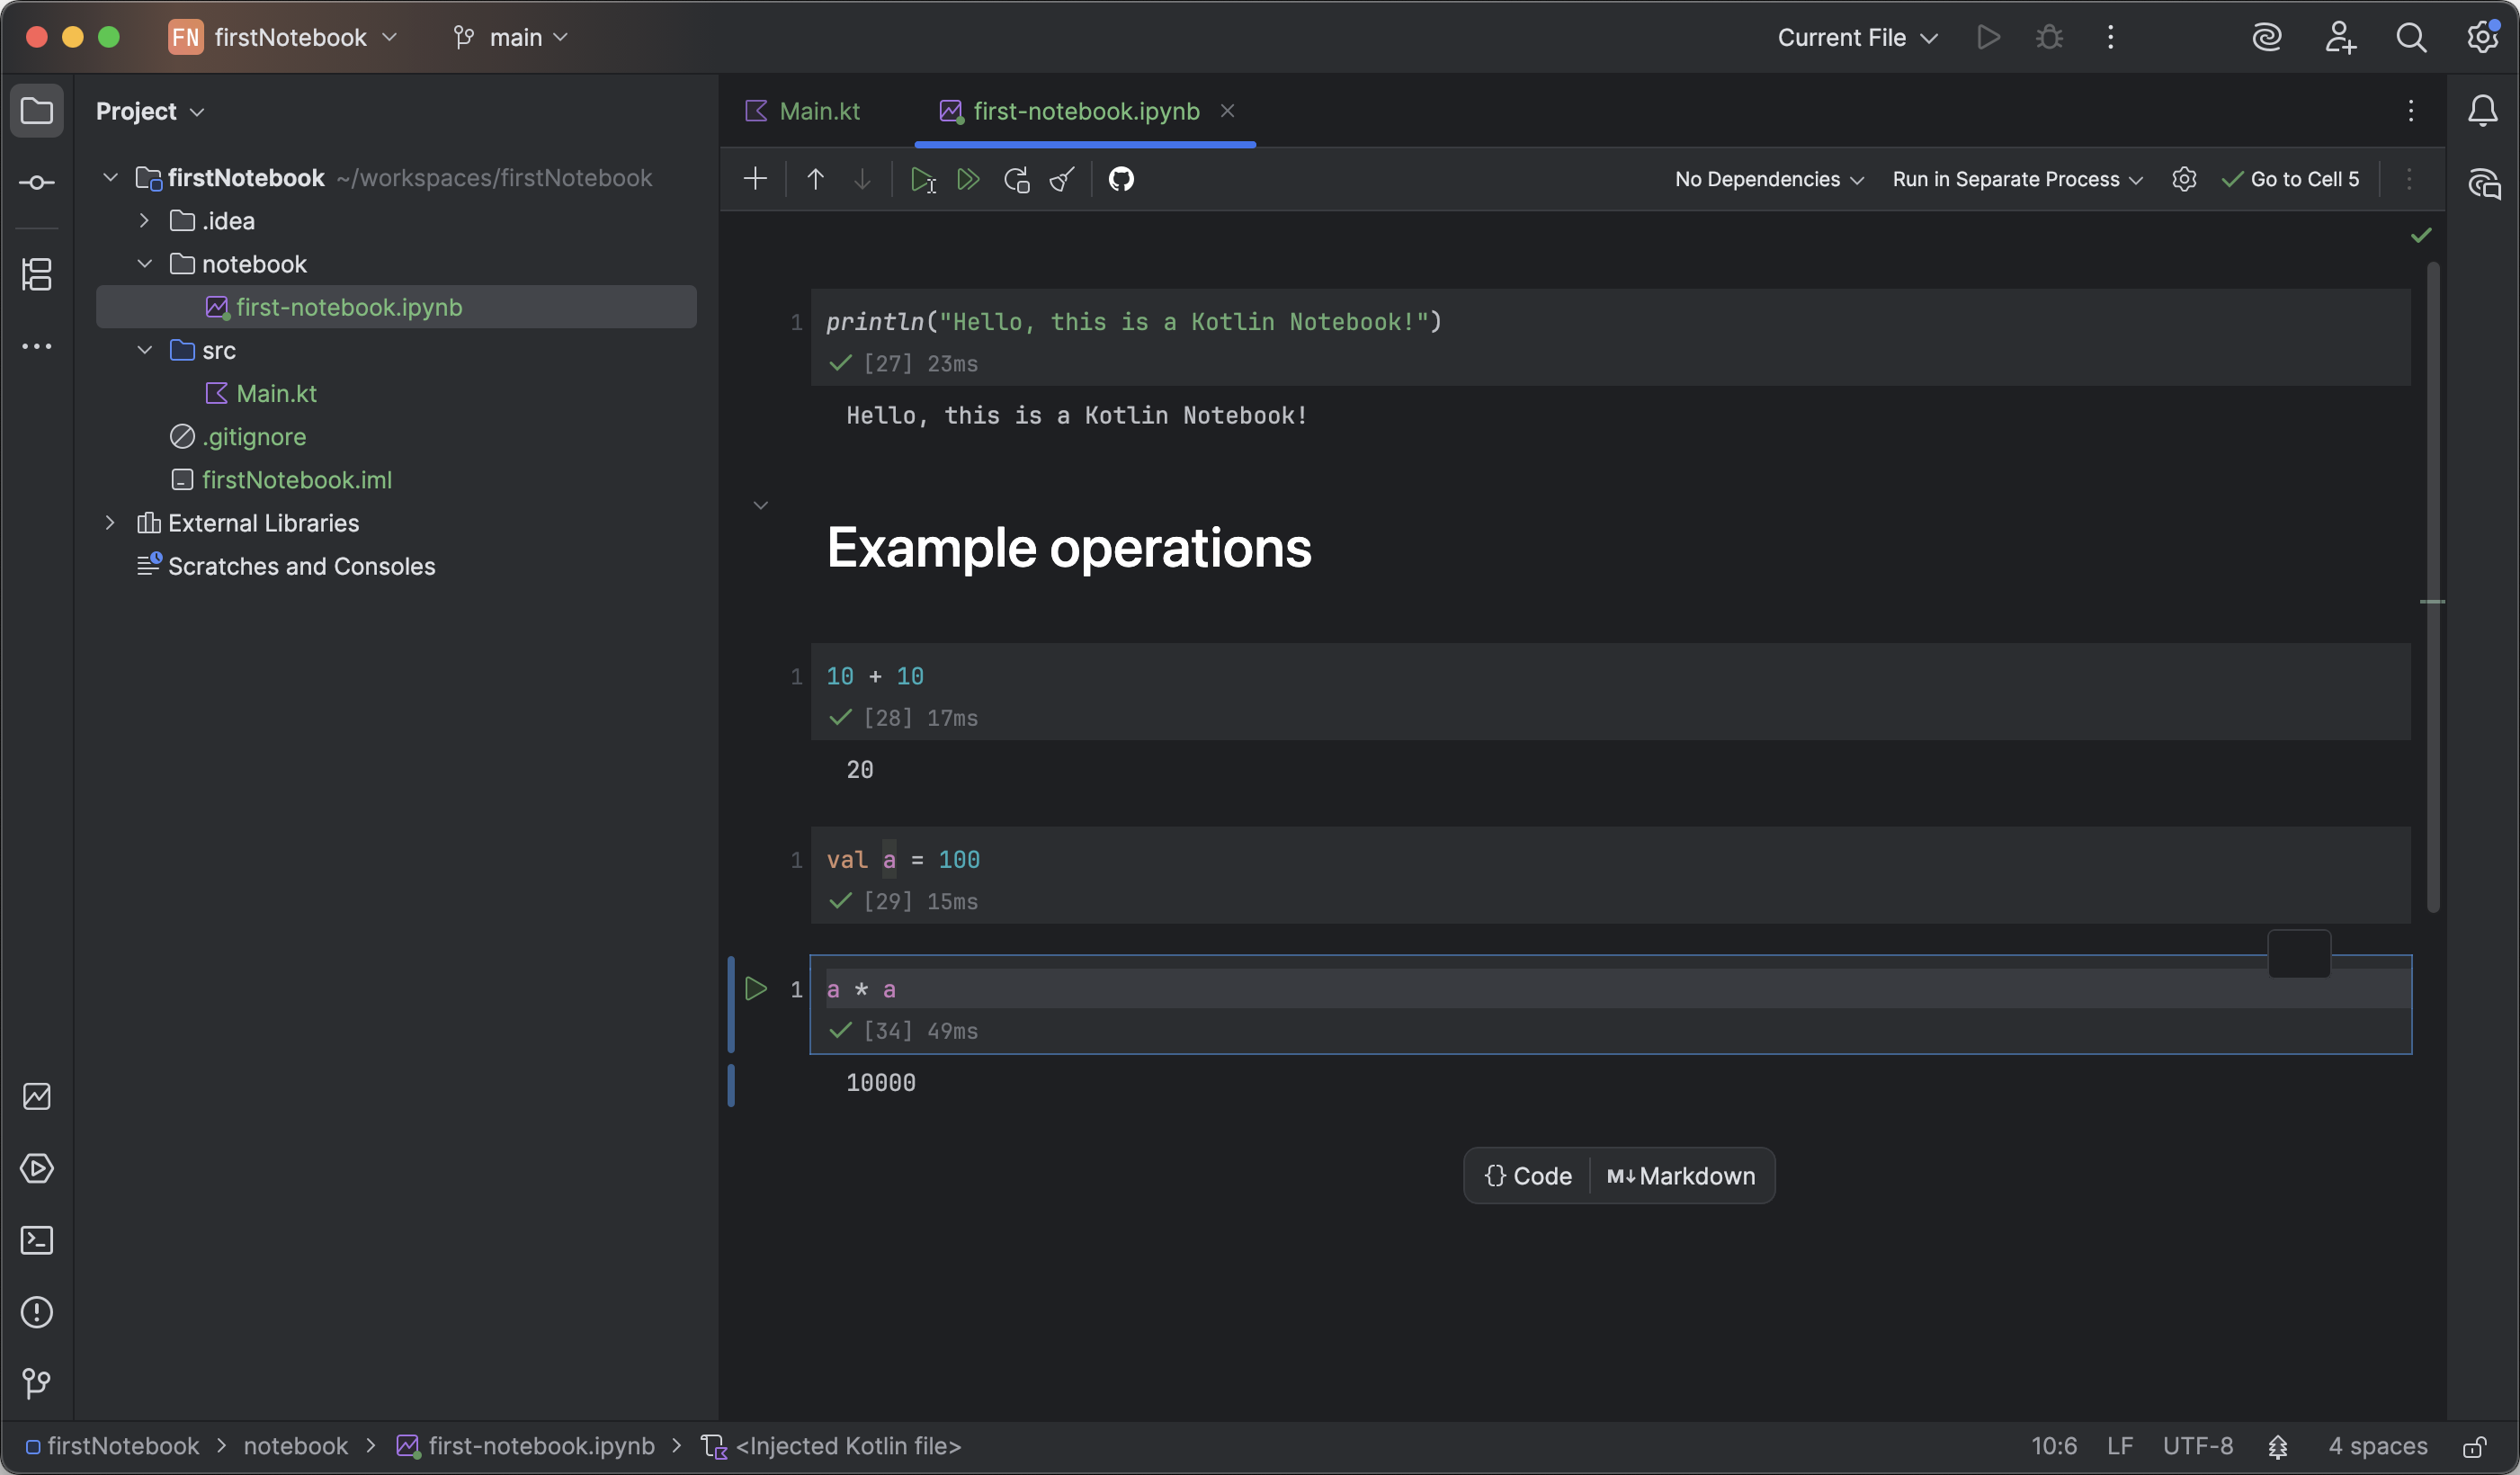Select firstNotebook.iml file

pos(296,479)
